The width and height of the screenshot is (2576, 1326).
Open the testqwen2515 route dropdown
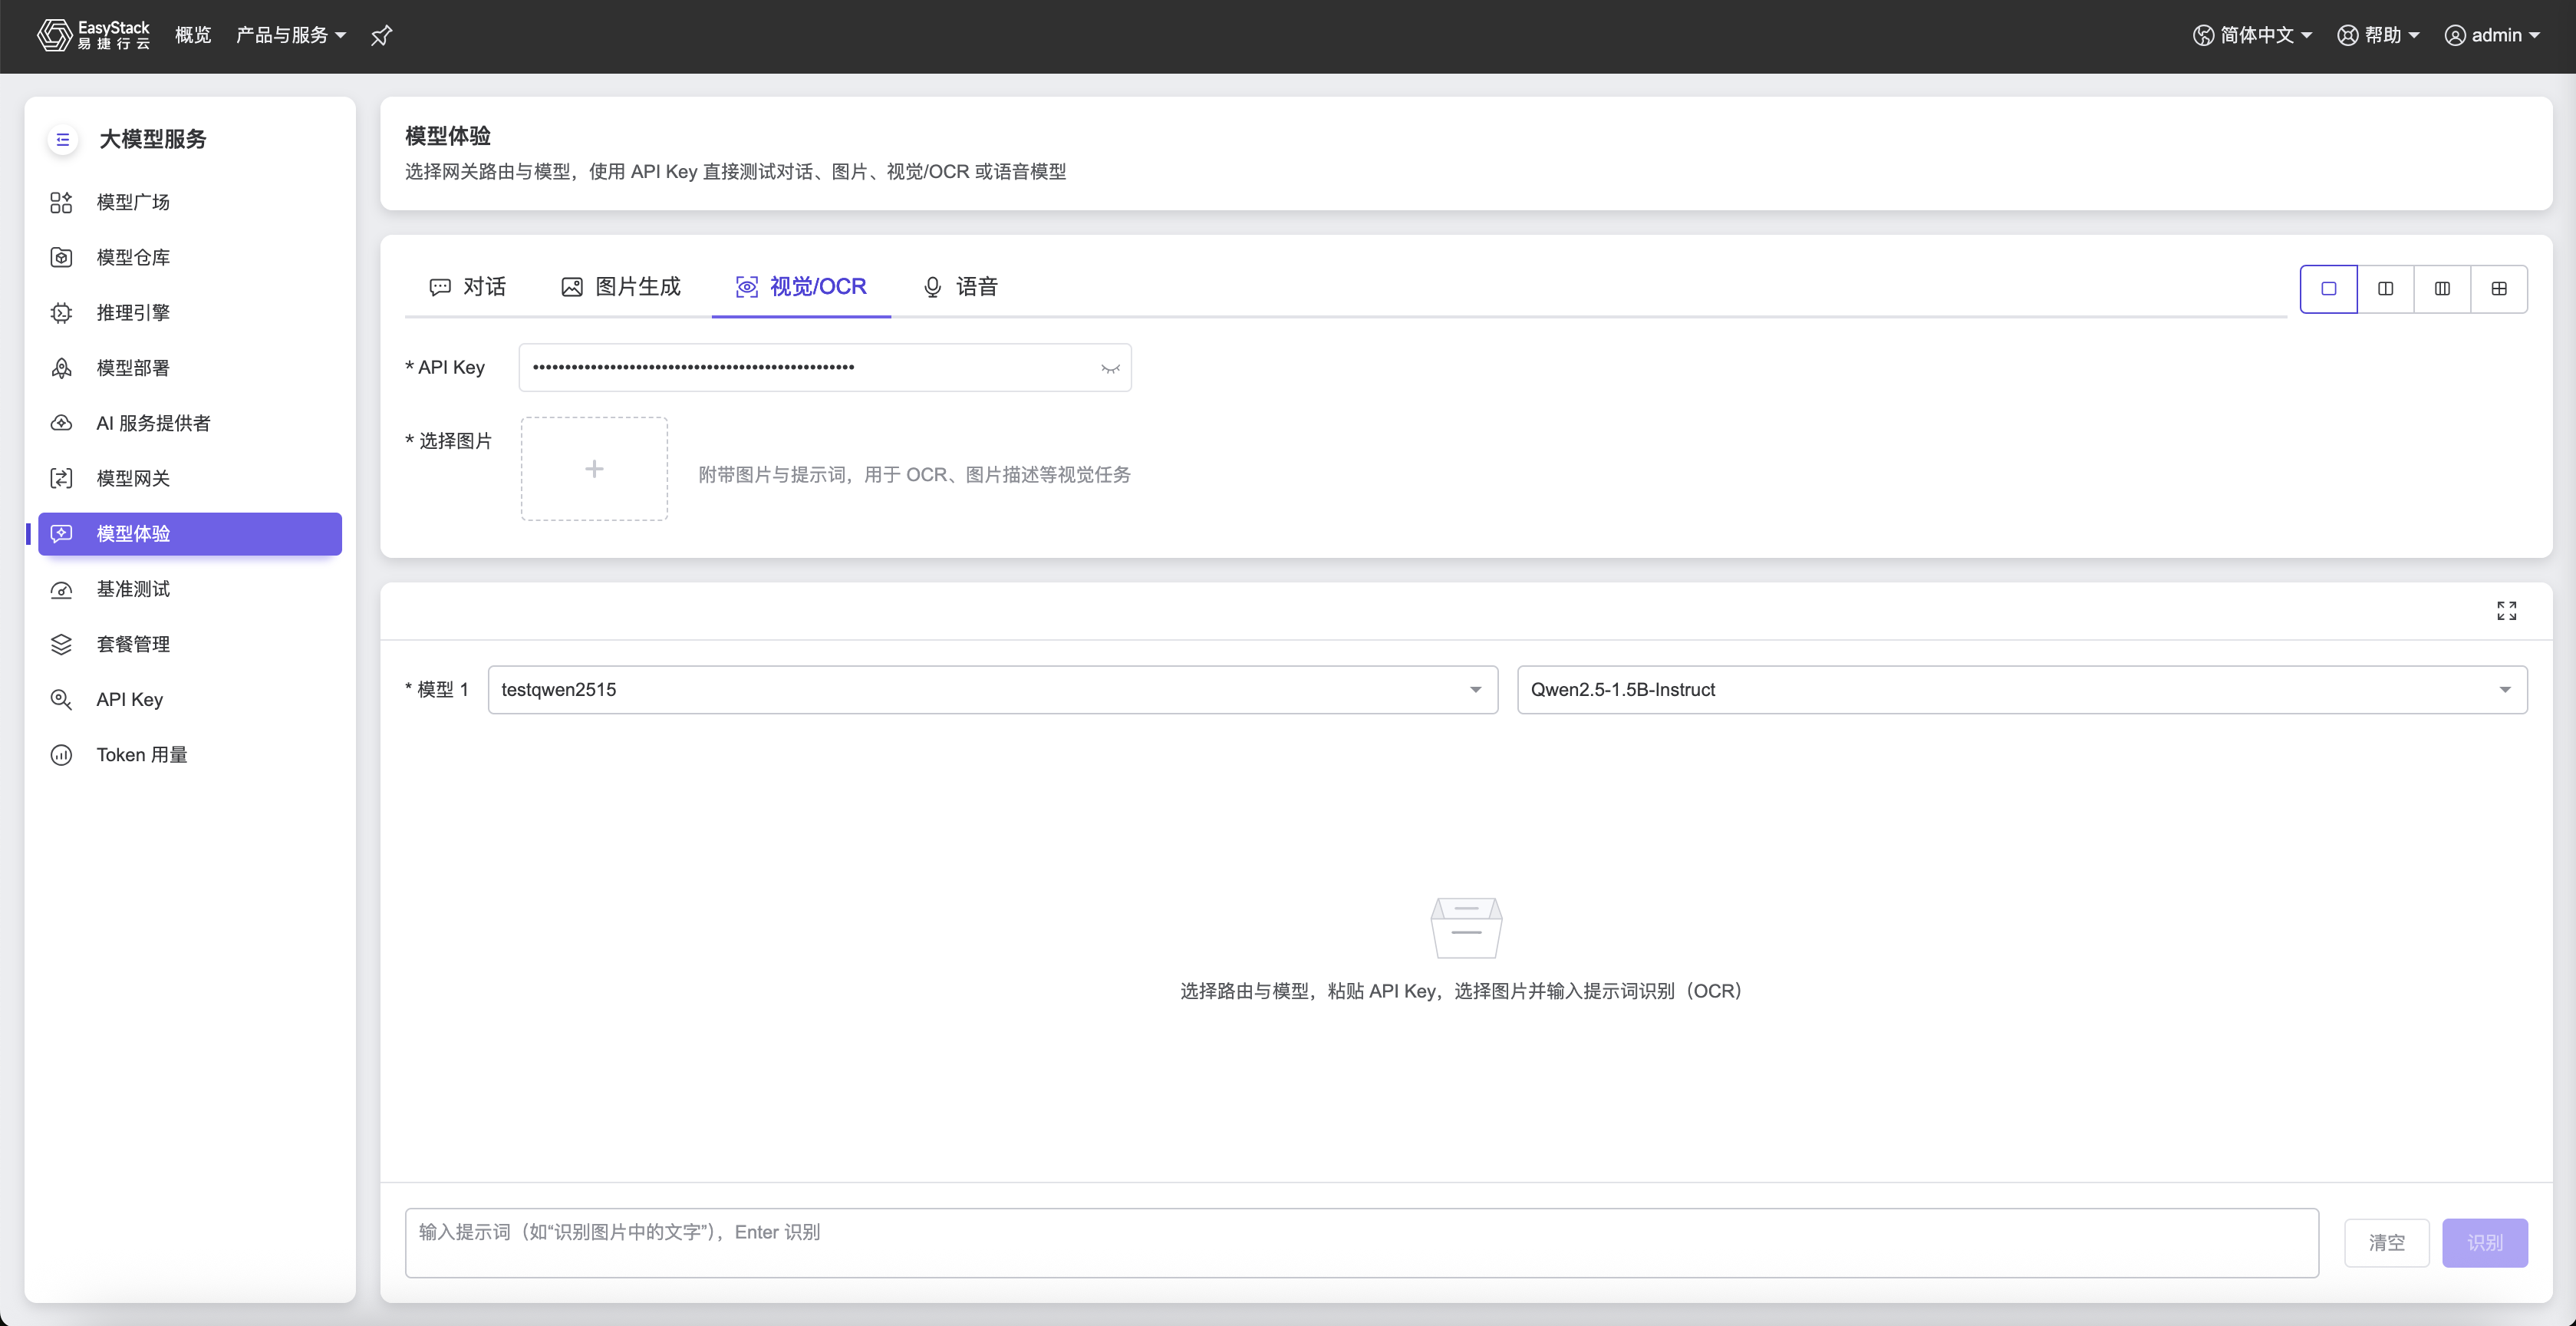coord(992,690)
